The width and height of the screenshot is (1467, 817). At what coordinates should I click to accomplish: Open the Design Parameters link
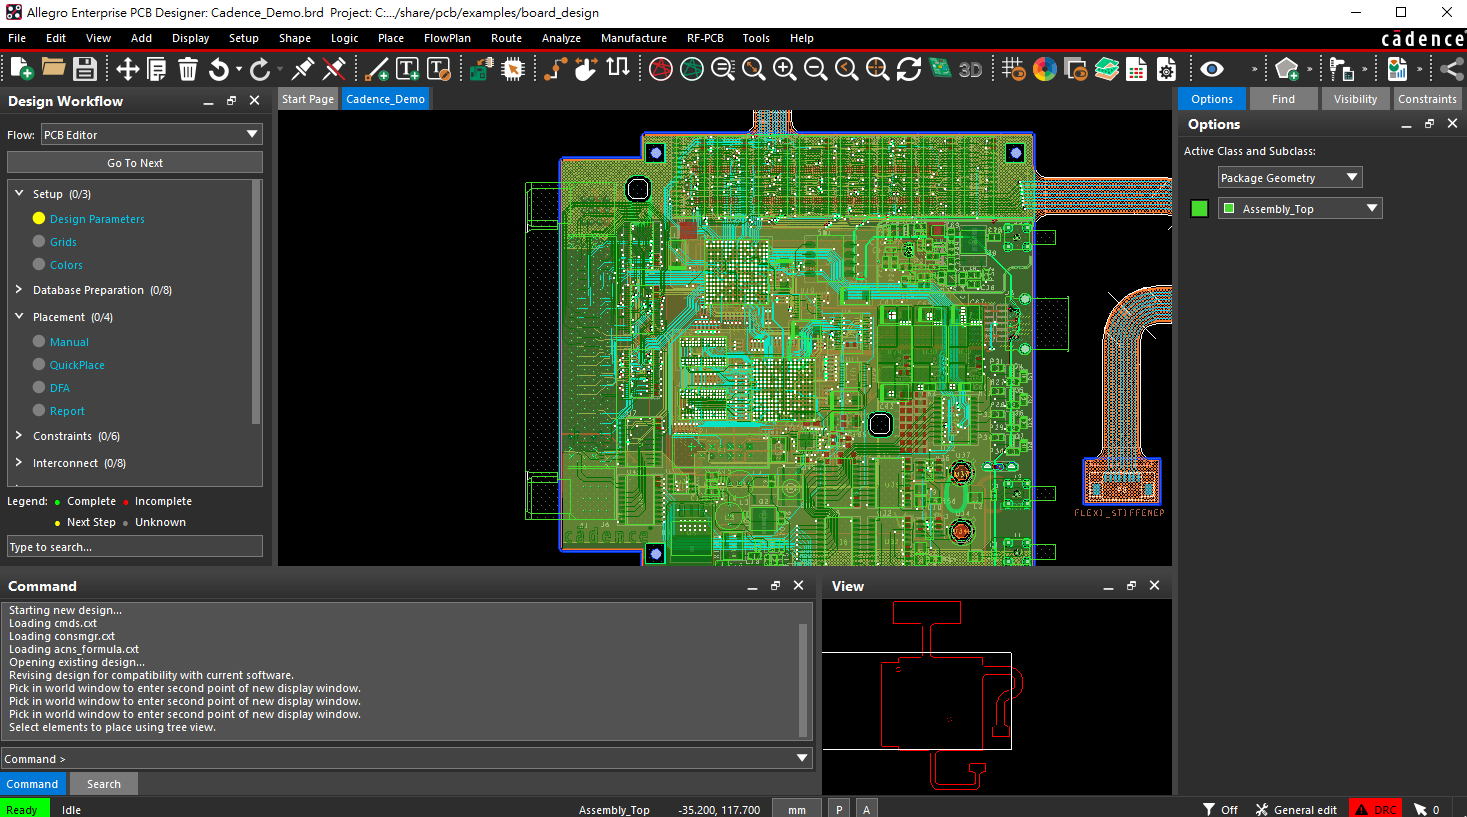pyautogui.click(x=97, y=219)
